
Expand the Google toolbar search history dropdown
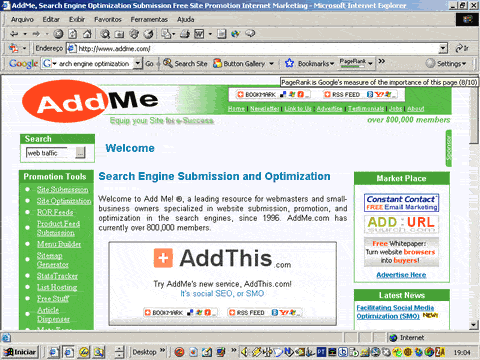click(x=138, y=63)
